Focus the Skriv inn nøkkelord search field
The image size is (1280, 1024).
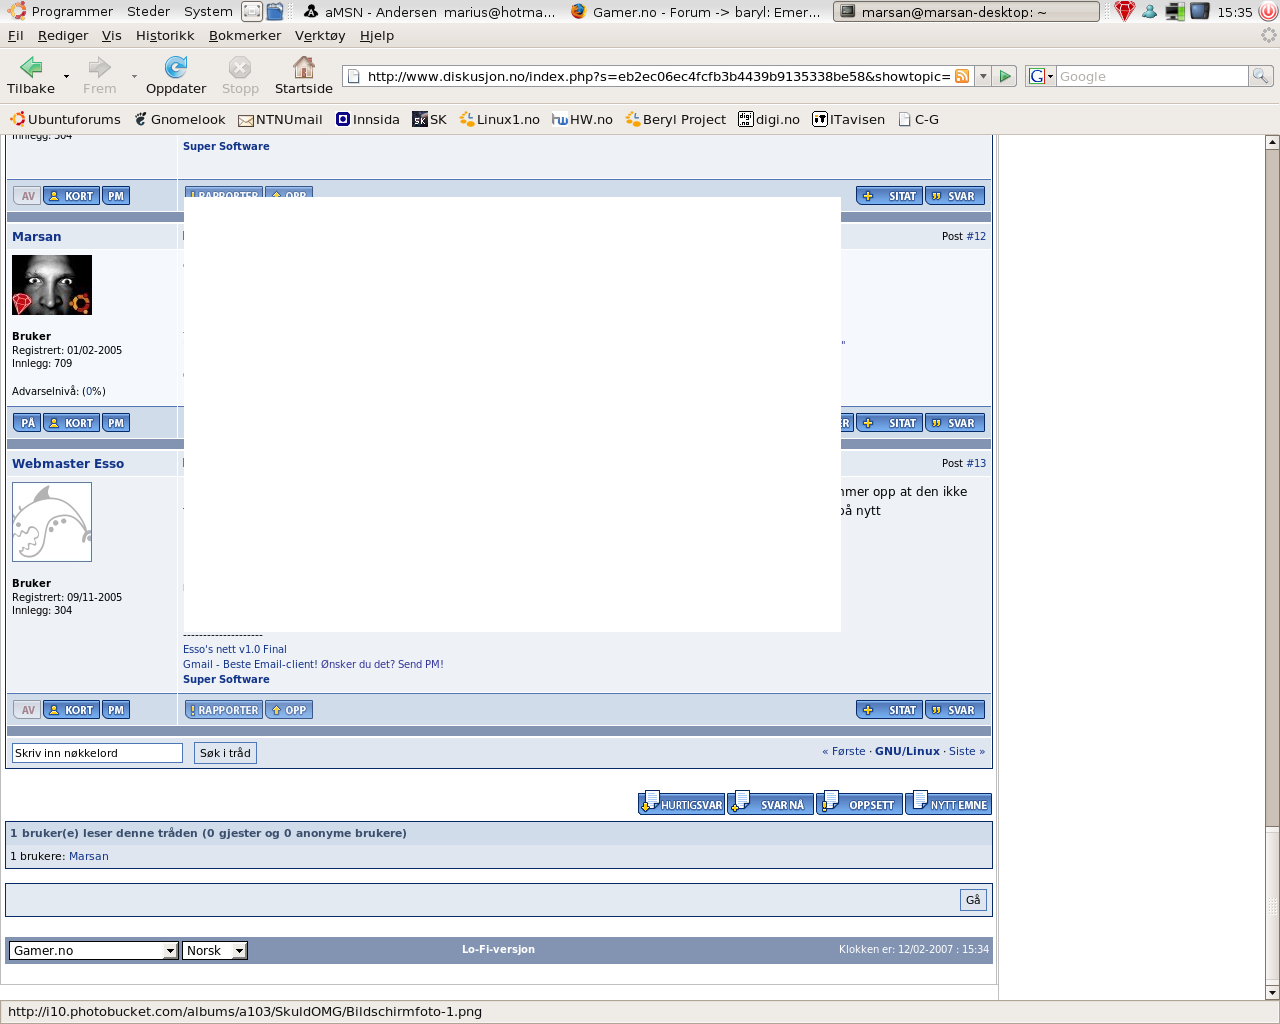pos(97,753)
